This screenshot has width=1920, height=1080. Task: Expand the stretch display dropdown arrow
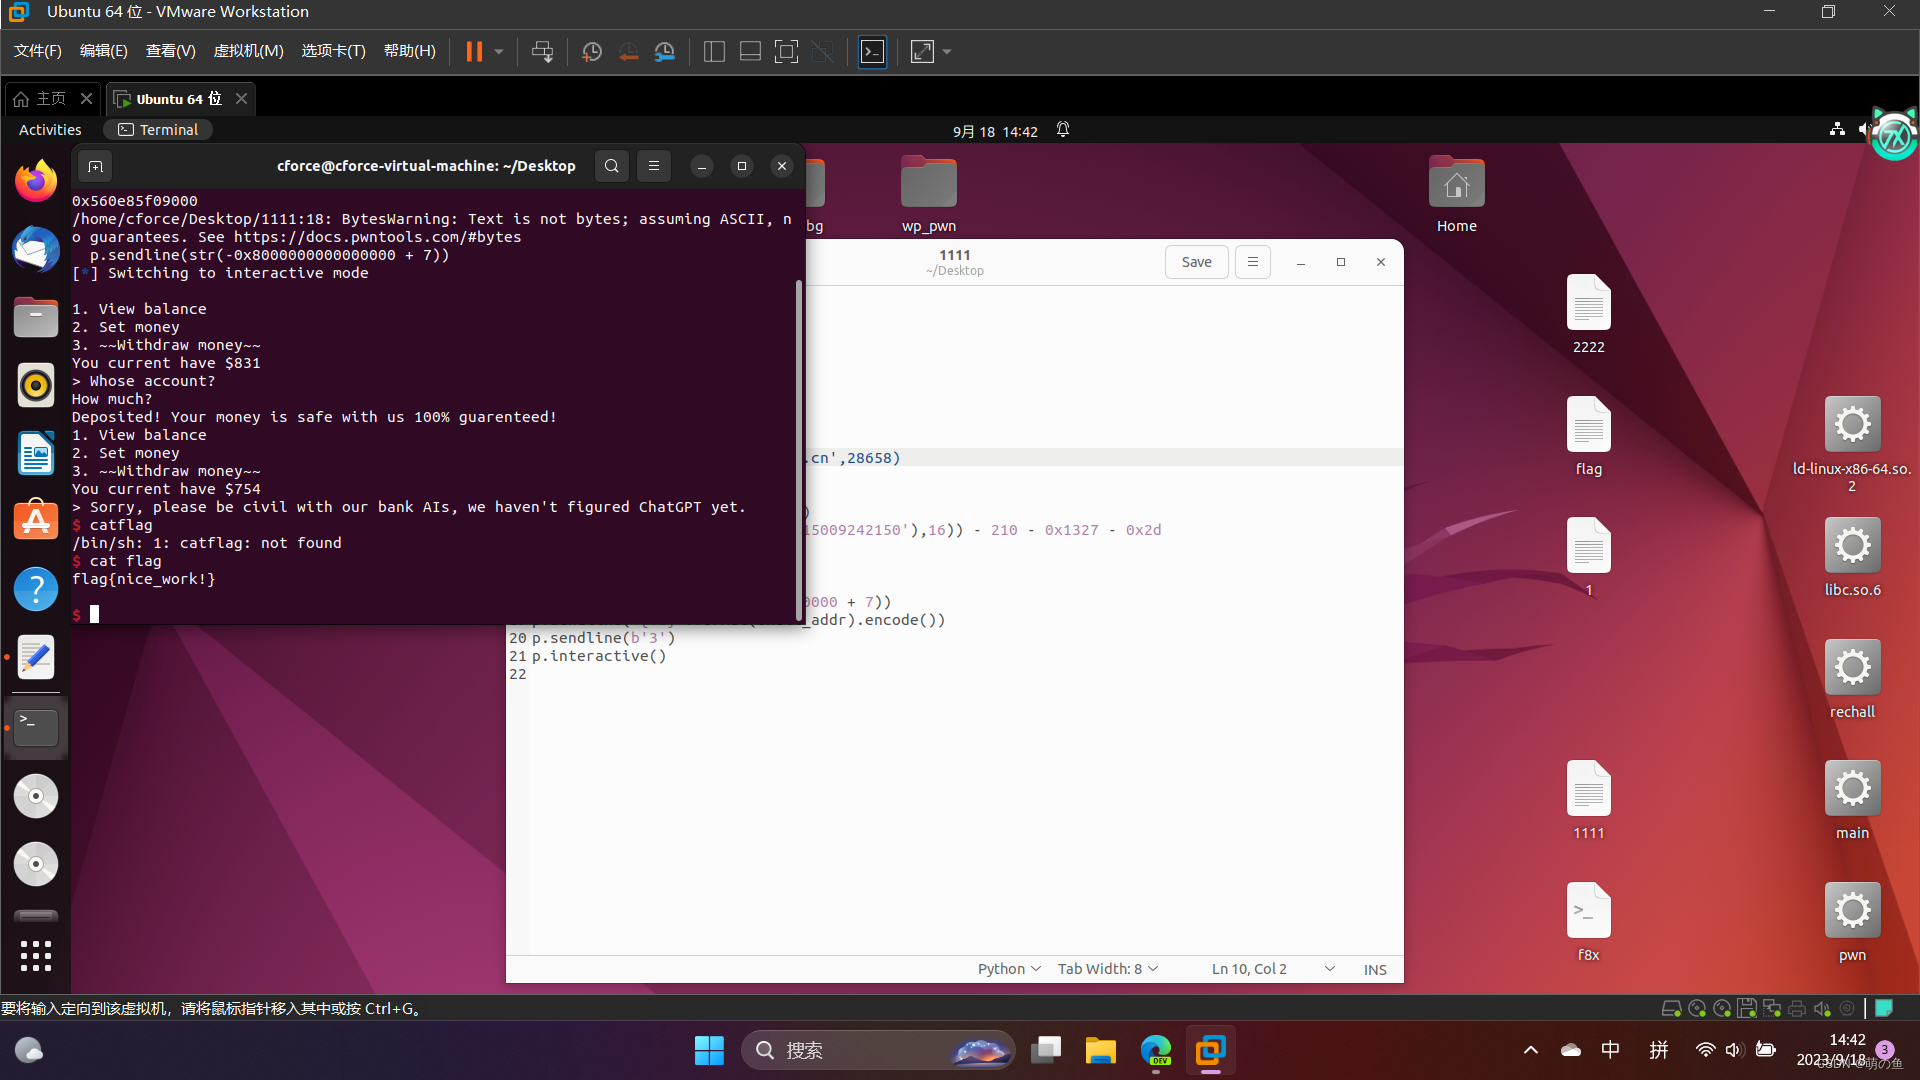[947, 51]
